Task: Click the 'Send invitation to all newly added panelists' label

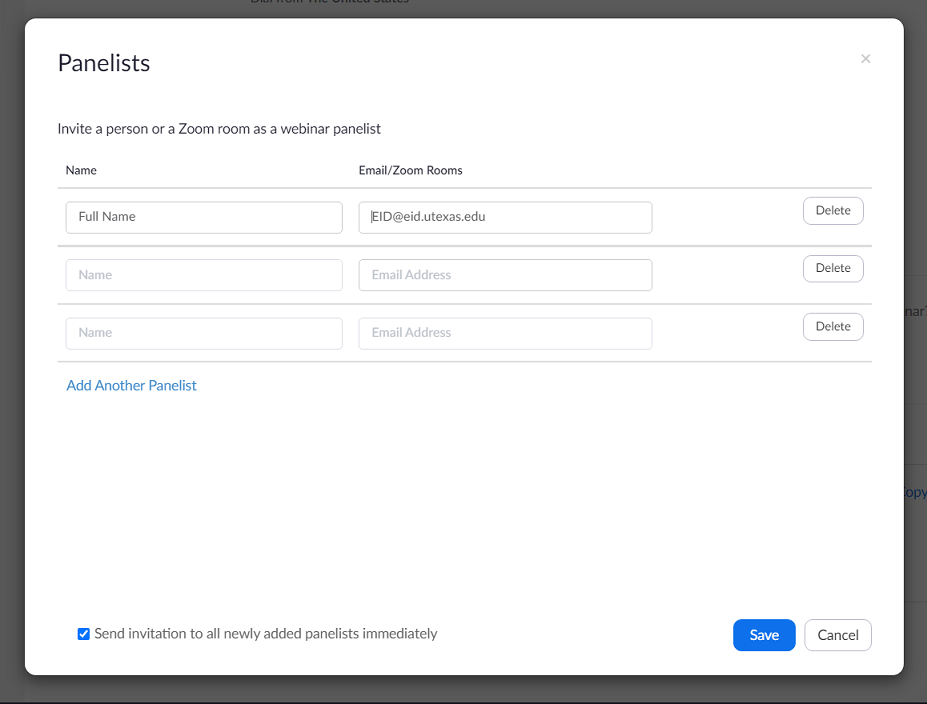Action: pyautogui.click(x=265, y=634)
